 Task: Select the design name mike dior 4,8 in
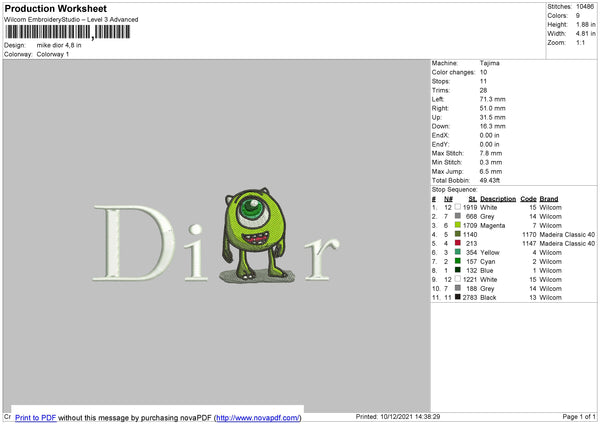click(x=59, y=45)
